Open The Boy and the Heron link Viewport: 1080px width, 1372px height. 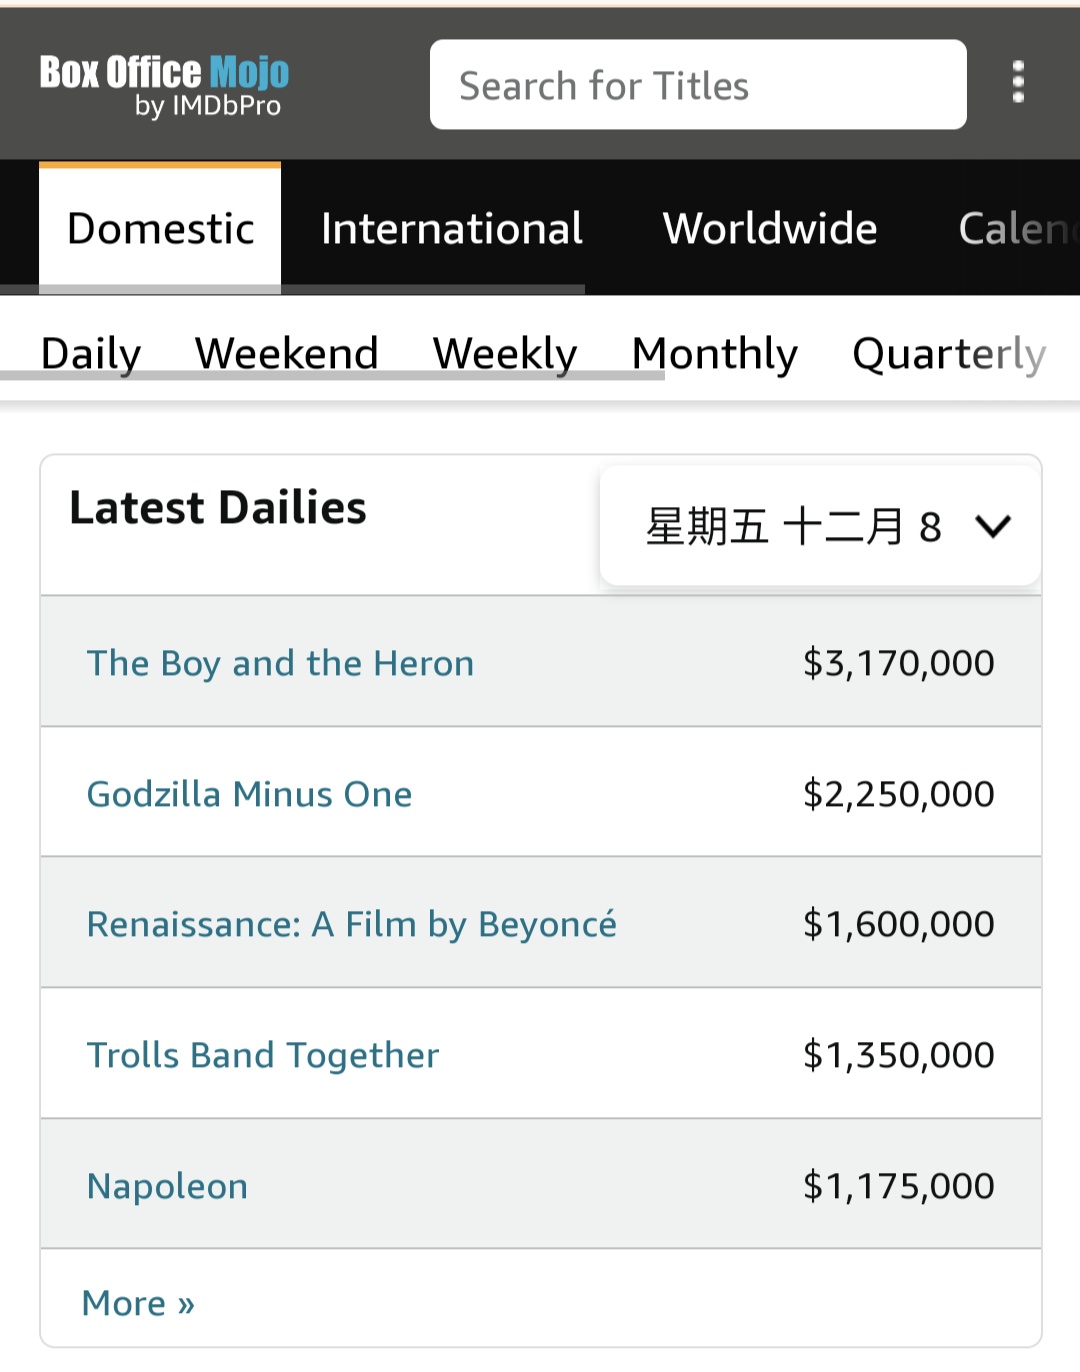coord(280,663)
